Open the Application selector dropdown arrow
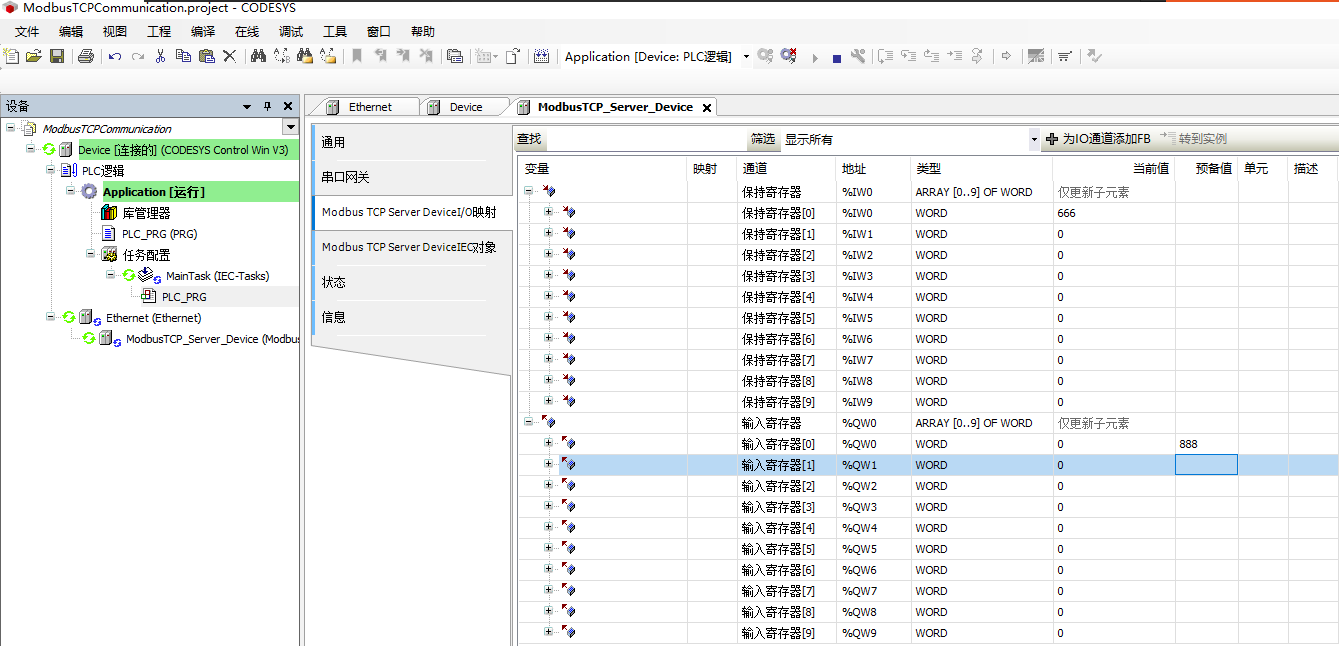Screen dimensions: 1339x646 [746, 56]
